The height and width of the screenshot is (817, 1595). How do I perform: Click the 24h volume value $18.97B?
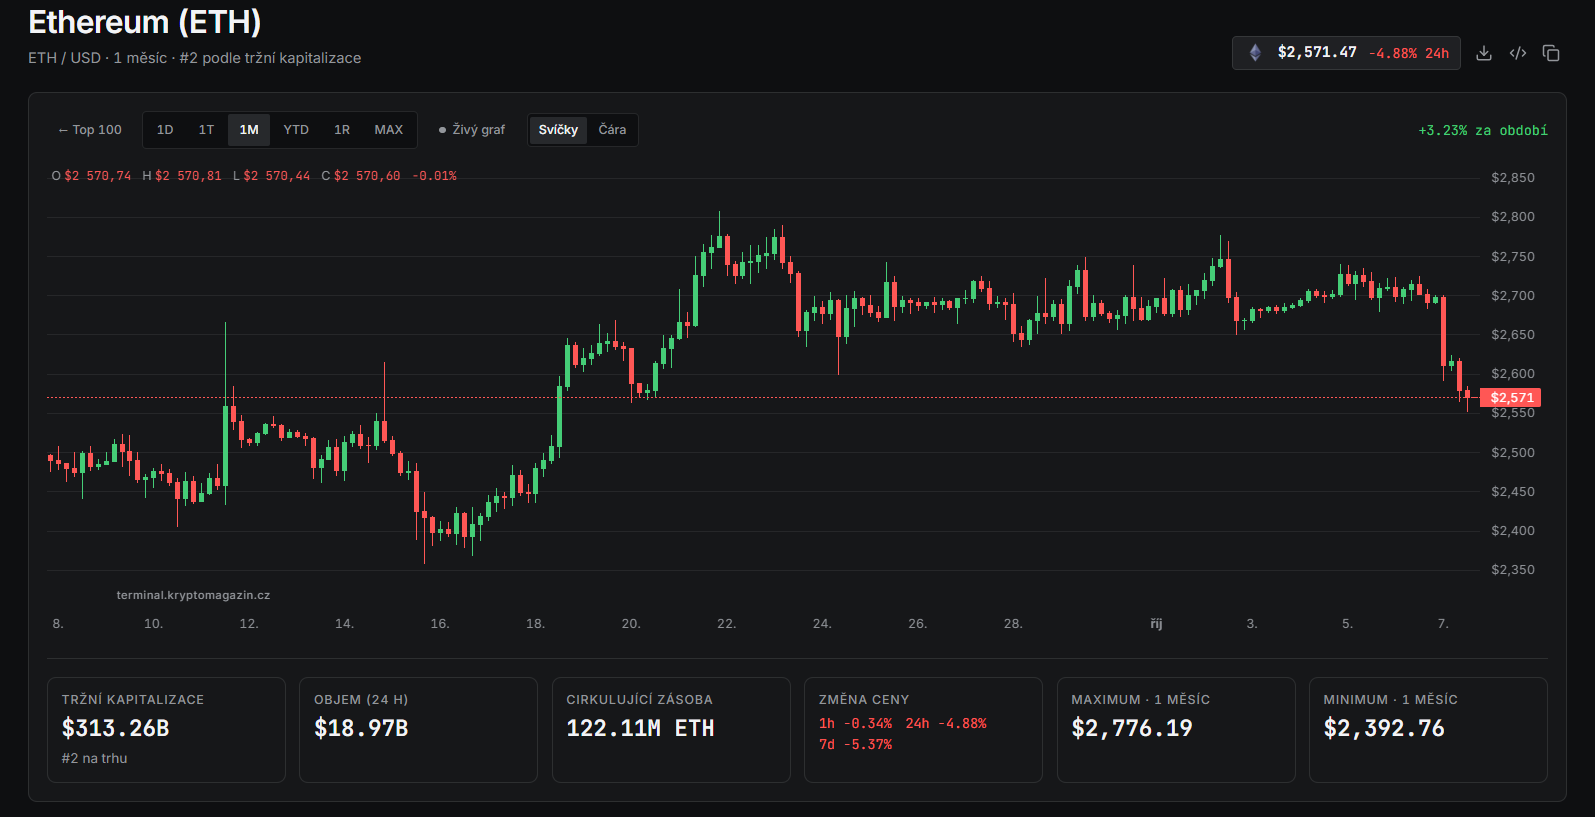(x=361, y=728)
